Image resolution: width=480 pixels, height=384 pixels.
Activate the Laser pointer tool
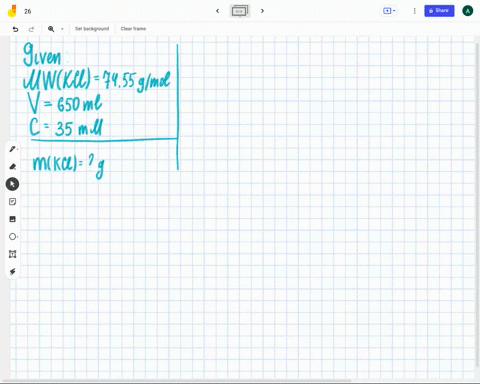pyautogui.click(x=13, y=271)
